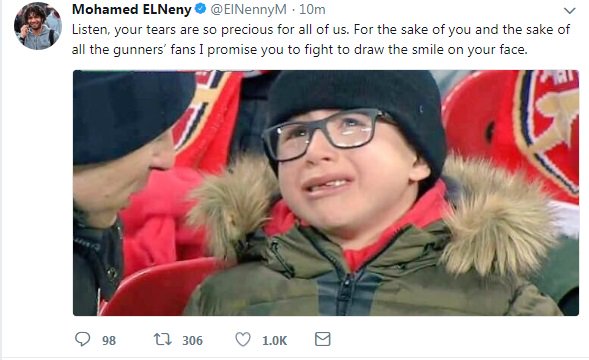Click the reply speech bubble icon

(82, 339)
